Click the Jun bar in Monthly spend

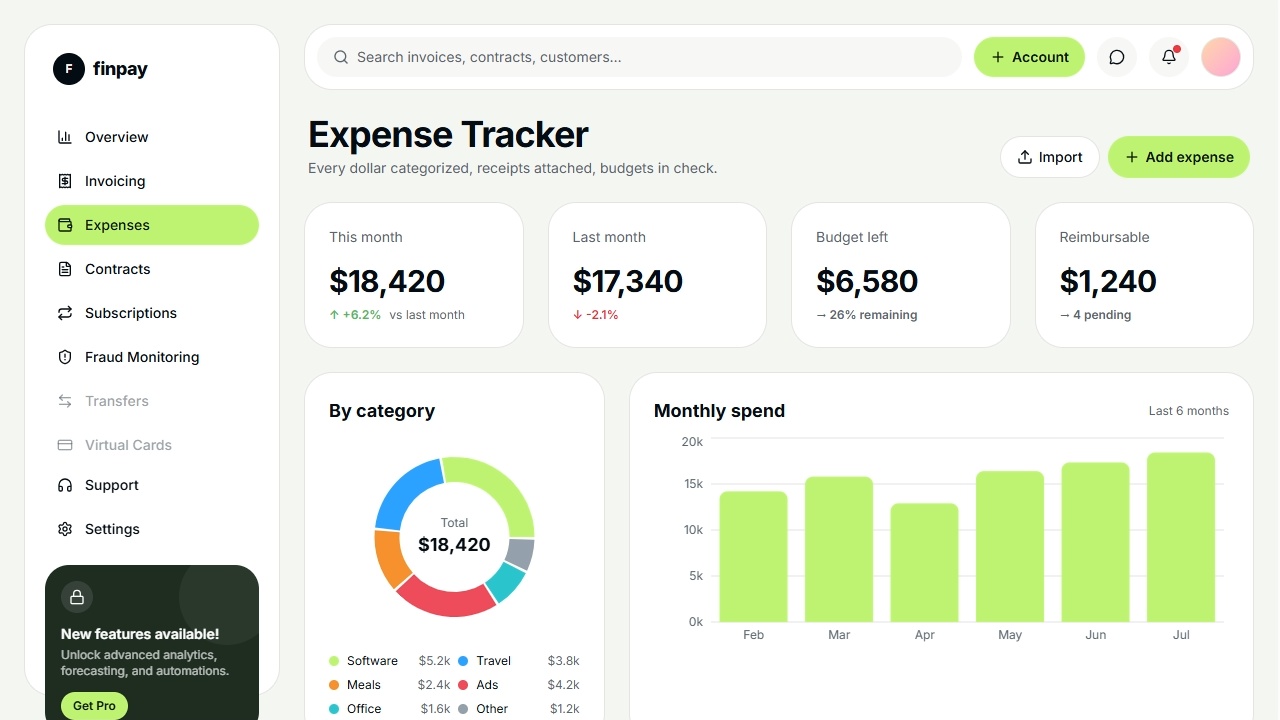point(1096,542)
